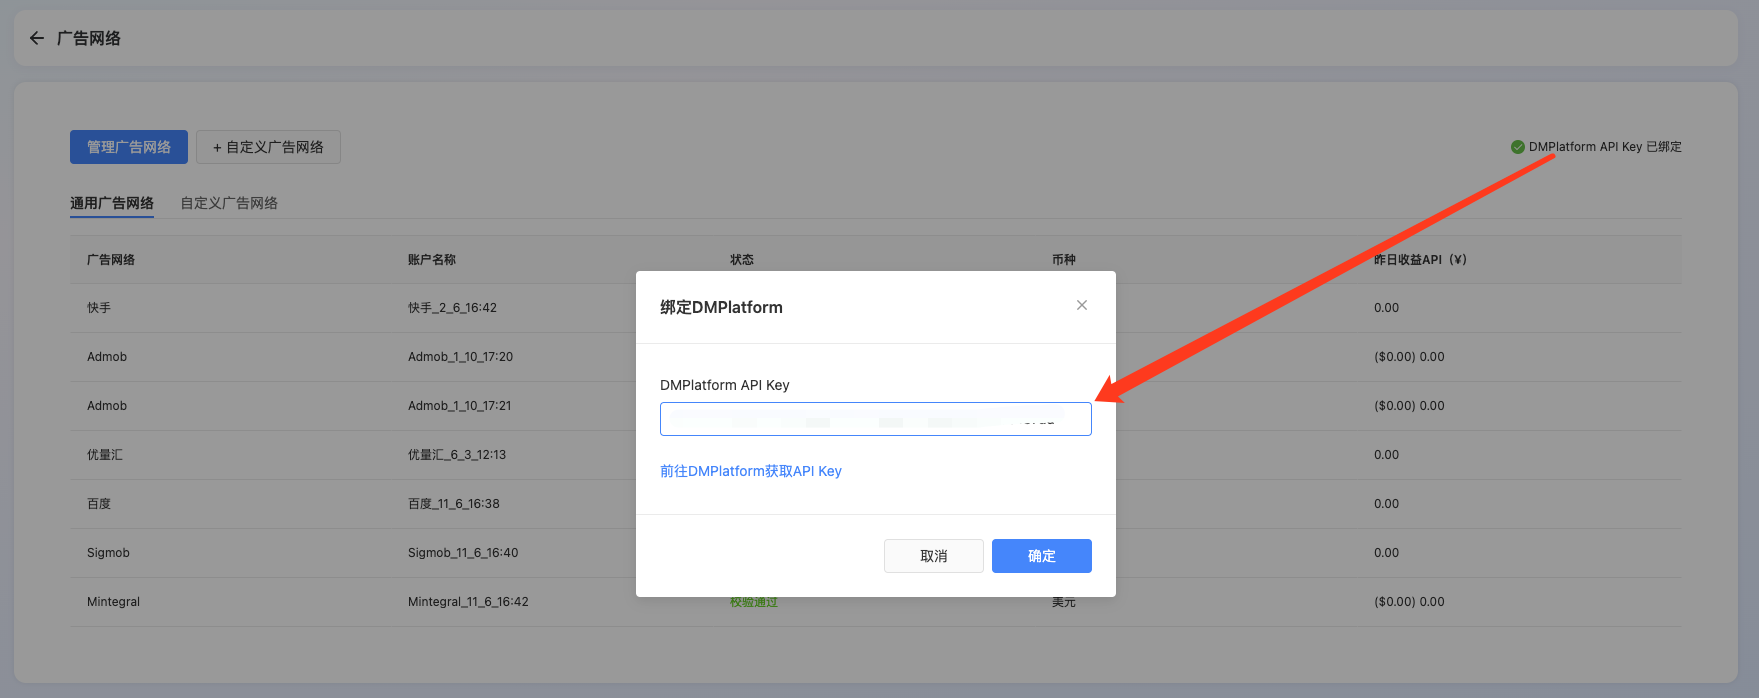The height and width of the screenshot is (698, 1759).
Task: Select account name 快手_2_6_16:42
Action: pyautogui.click(x=452, y=308)
